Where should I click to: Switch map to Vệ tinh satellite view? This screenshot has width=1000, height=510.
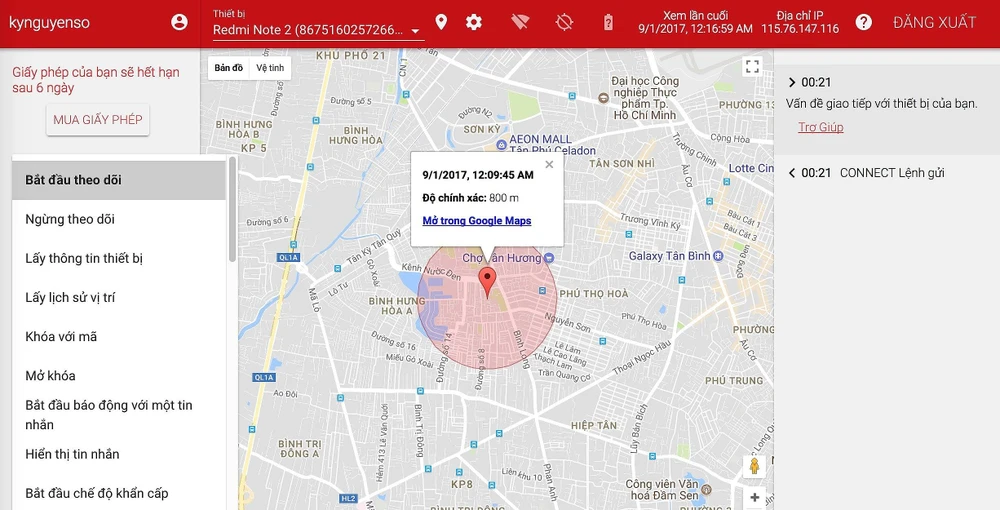tap(270, 68)
